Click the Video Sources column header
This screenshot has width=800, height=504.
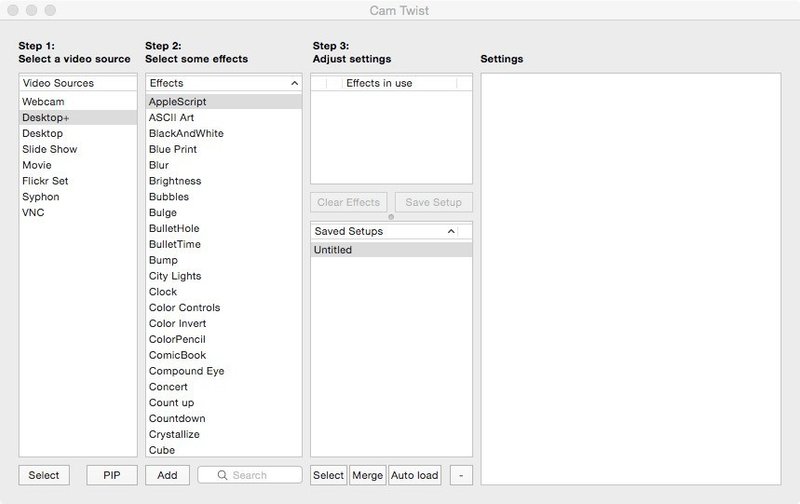click(x=78, y=83)
